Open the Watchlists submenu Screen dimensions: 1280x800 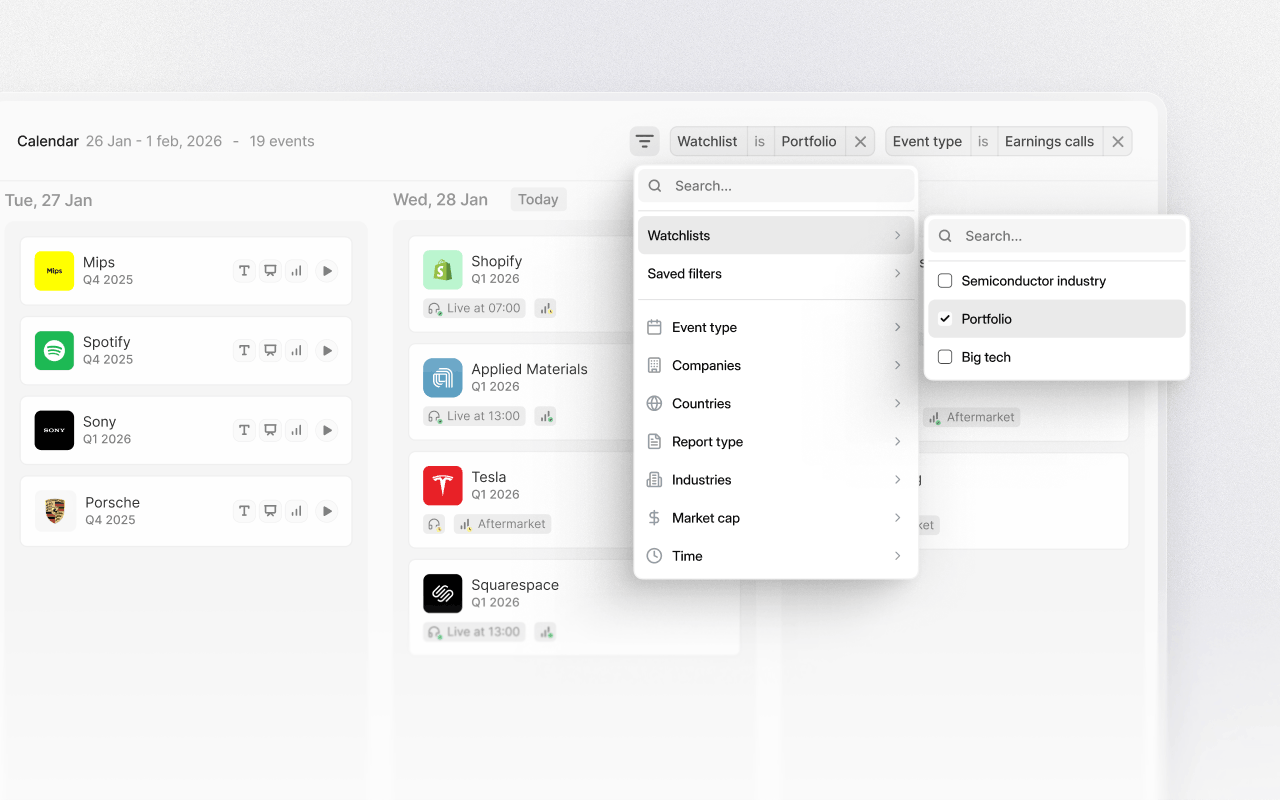click(x=776, y=235)
